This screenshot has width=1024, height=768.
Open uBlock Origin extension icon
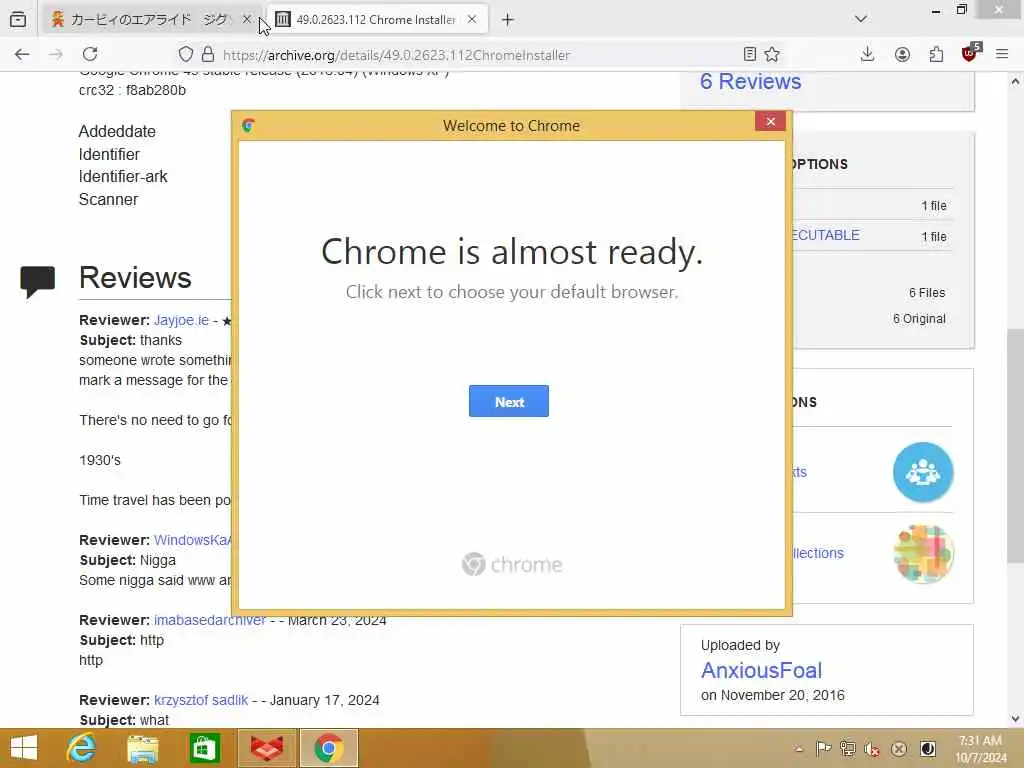pos(970,53)
